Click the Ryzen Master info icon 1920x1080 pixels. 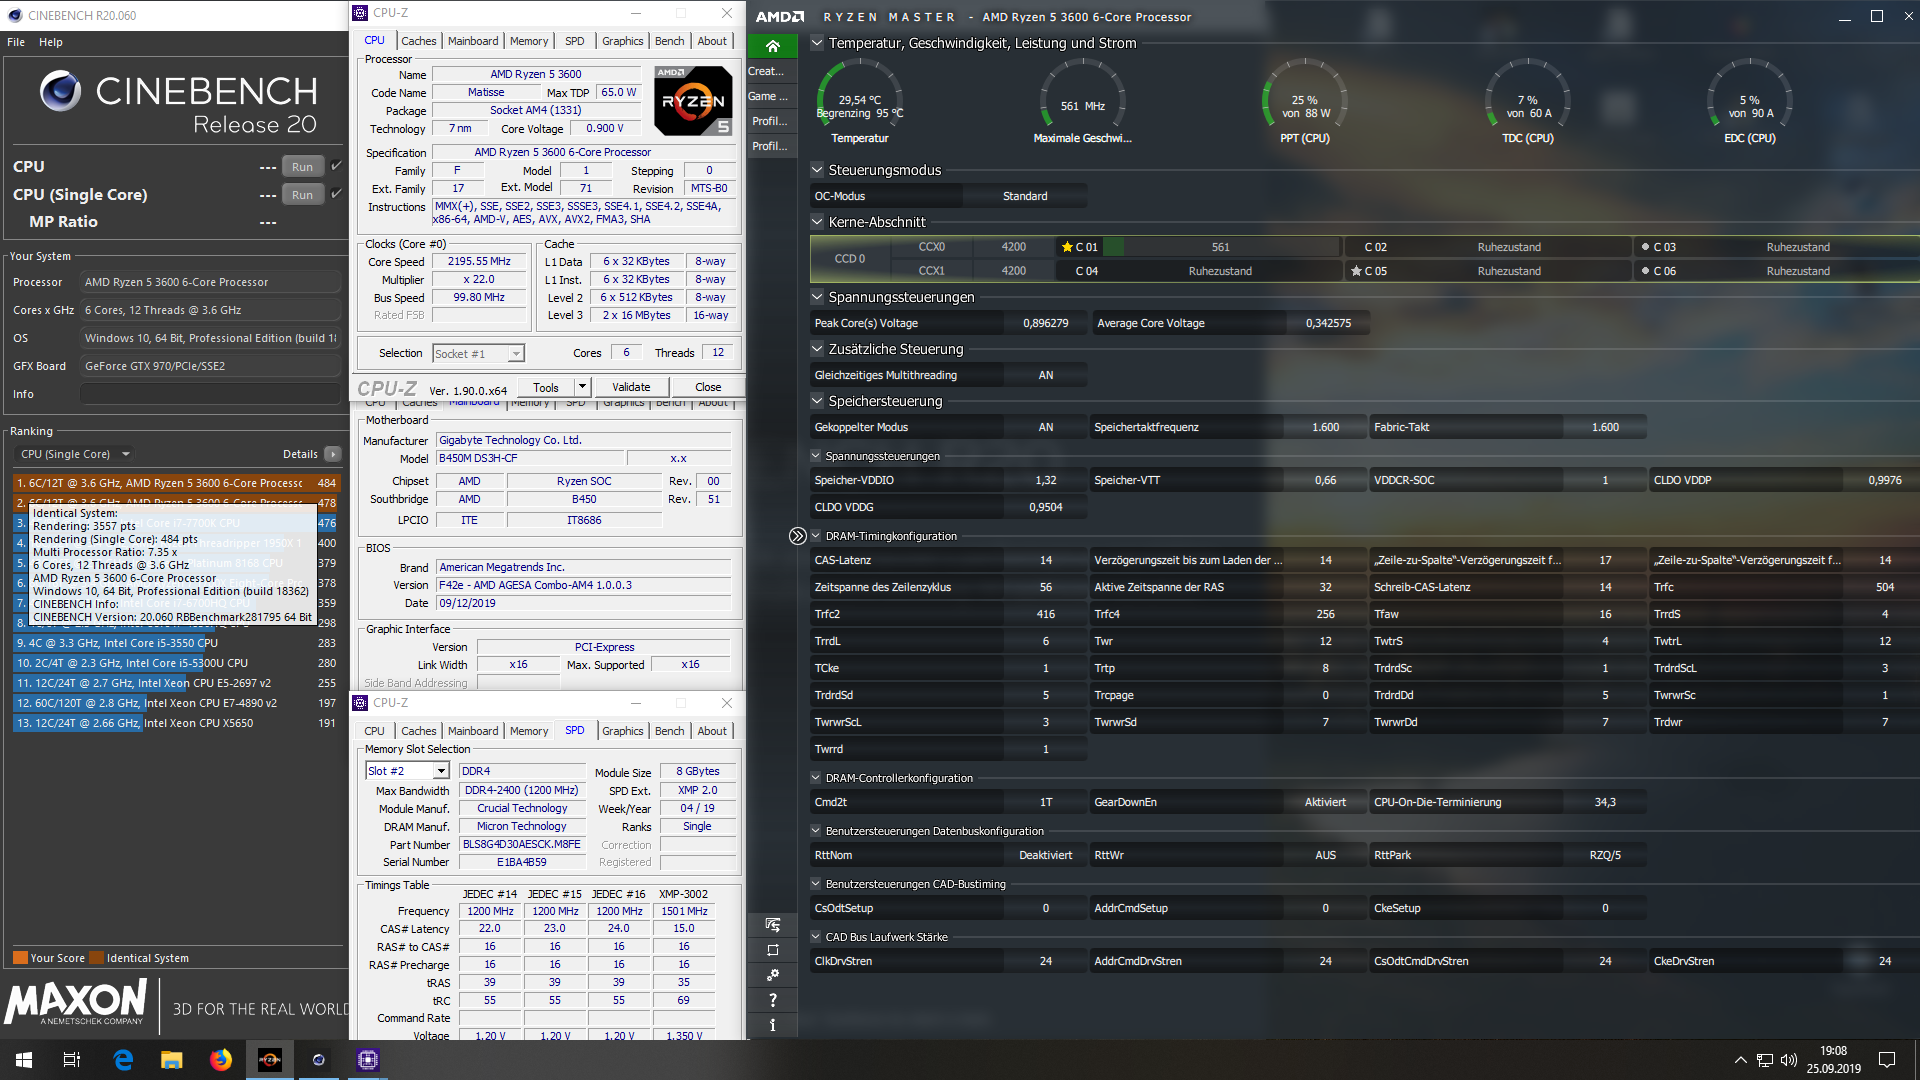click(x=772, y=1025)
